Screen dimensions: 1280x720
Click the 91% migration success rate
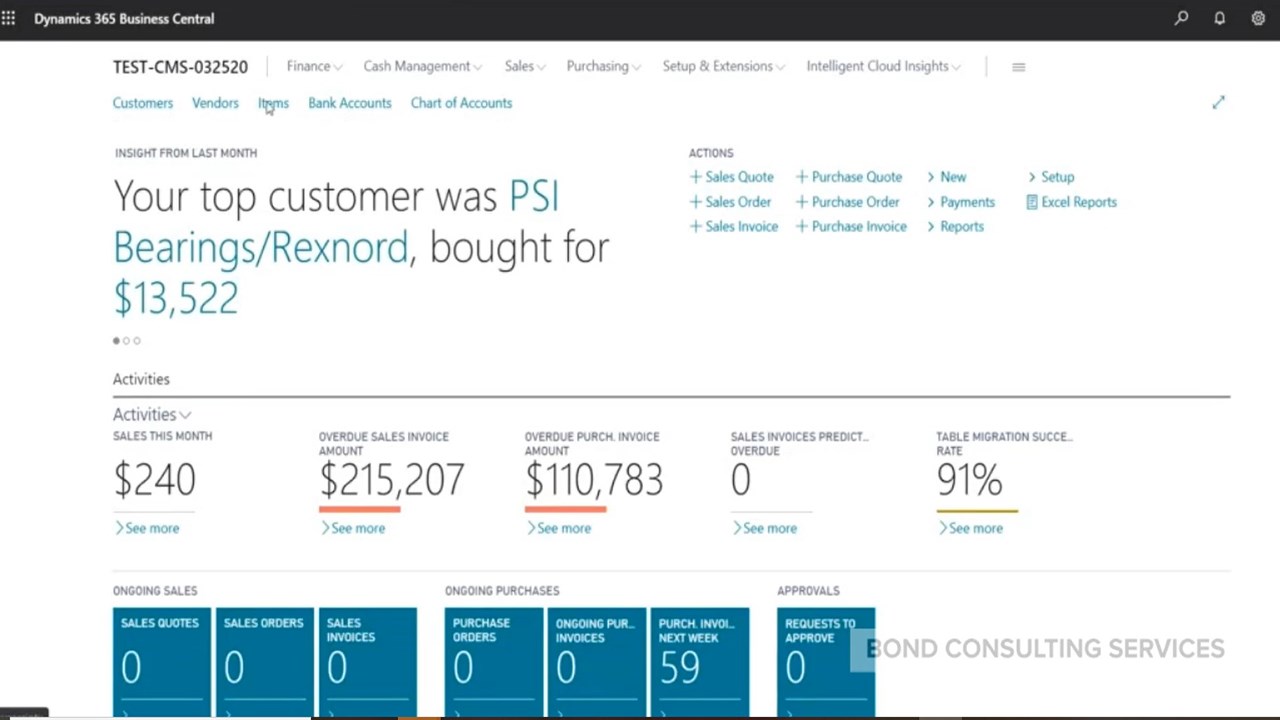click(x=969, y=480)
